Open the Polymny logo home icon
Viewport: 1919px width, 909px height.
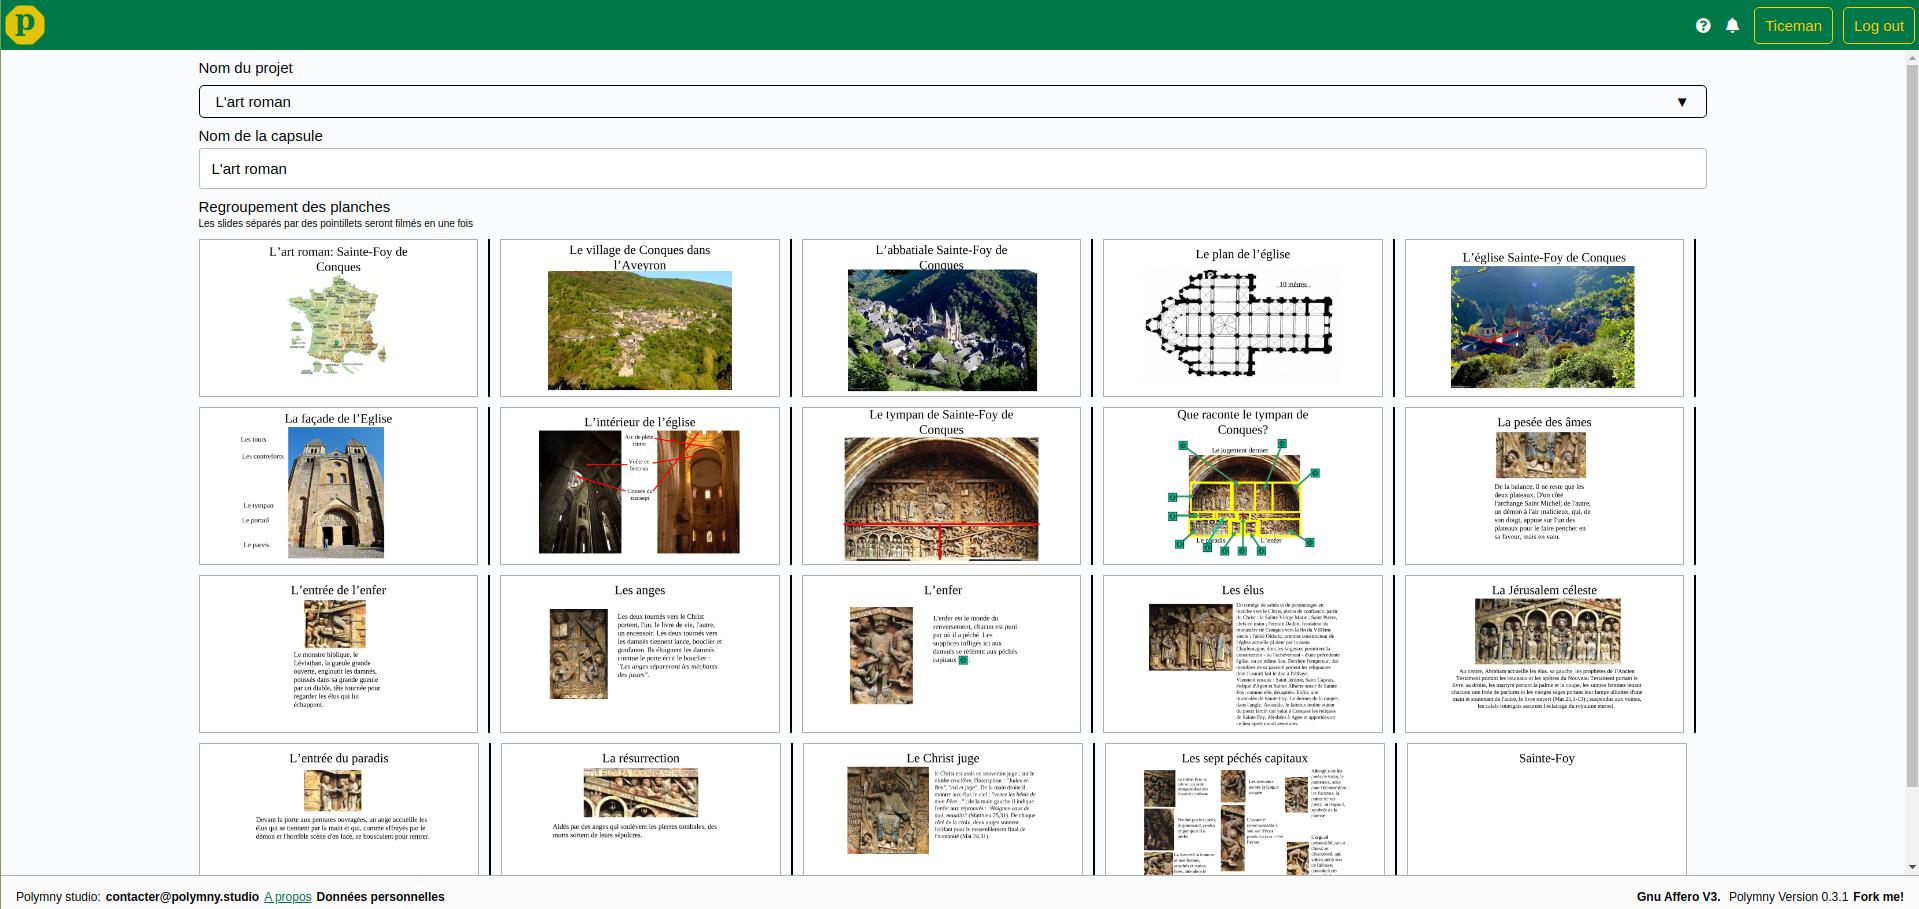(x=25, y=25)
